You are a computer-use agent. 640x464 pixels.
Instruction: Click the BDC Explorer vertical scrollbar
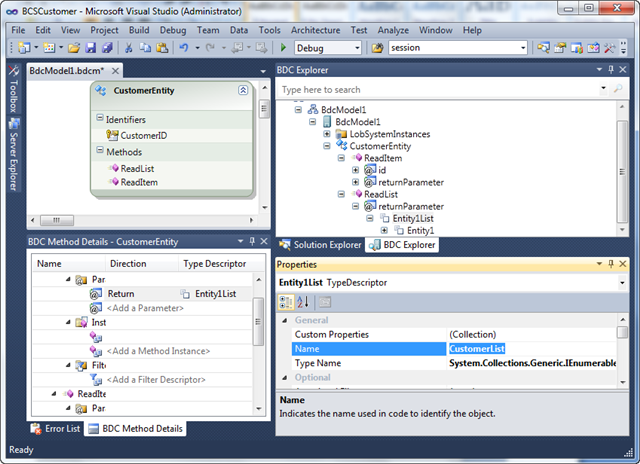622,170
